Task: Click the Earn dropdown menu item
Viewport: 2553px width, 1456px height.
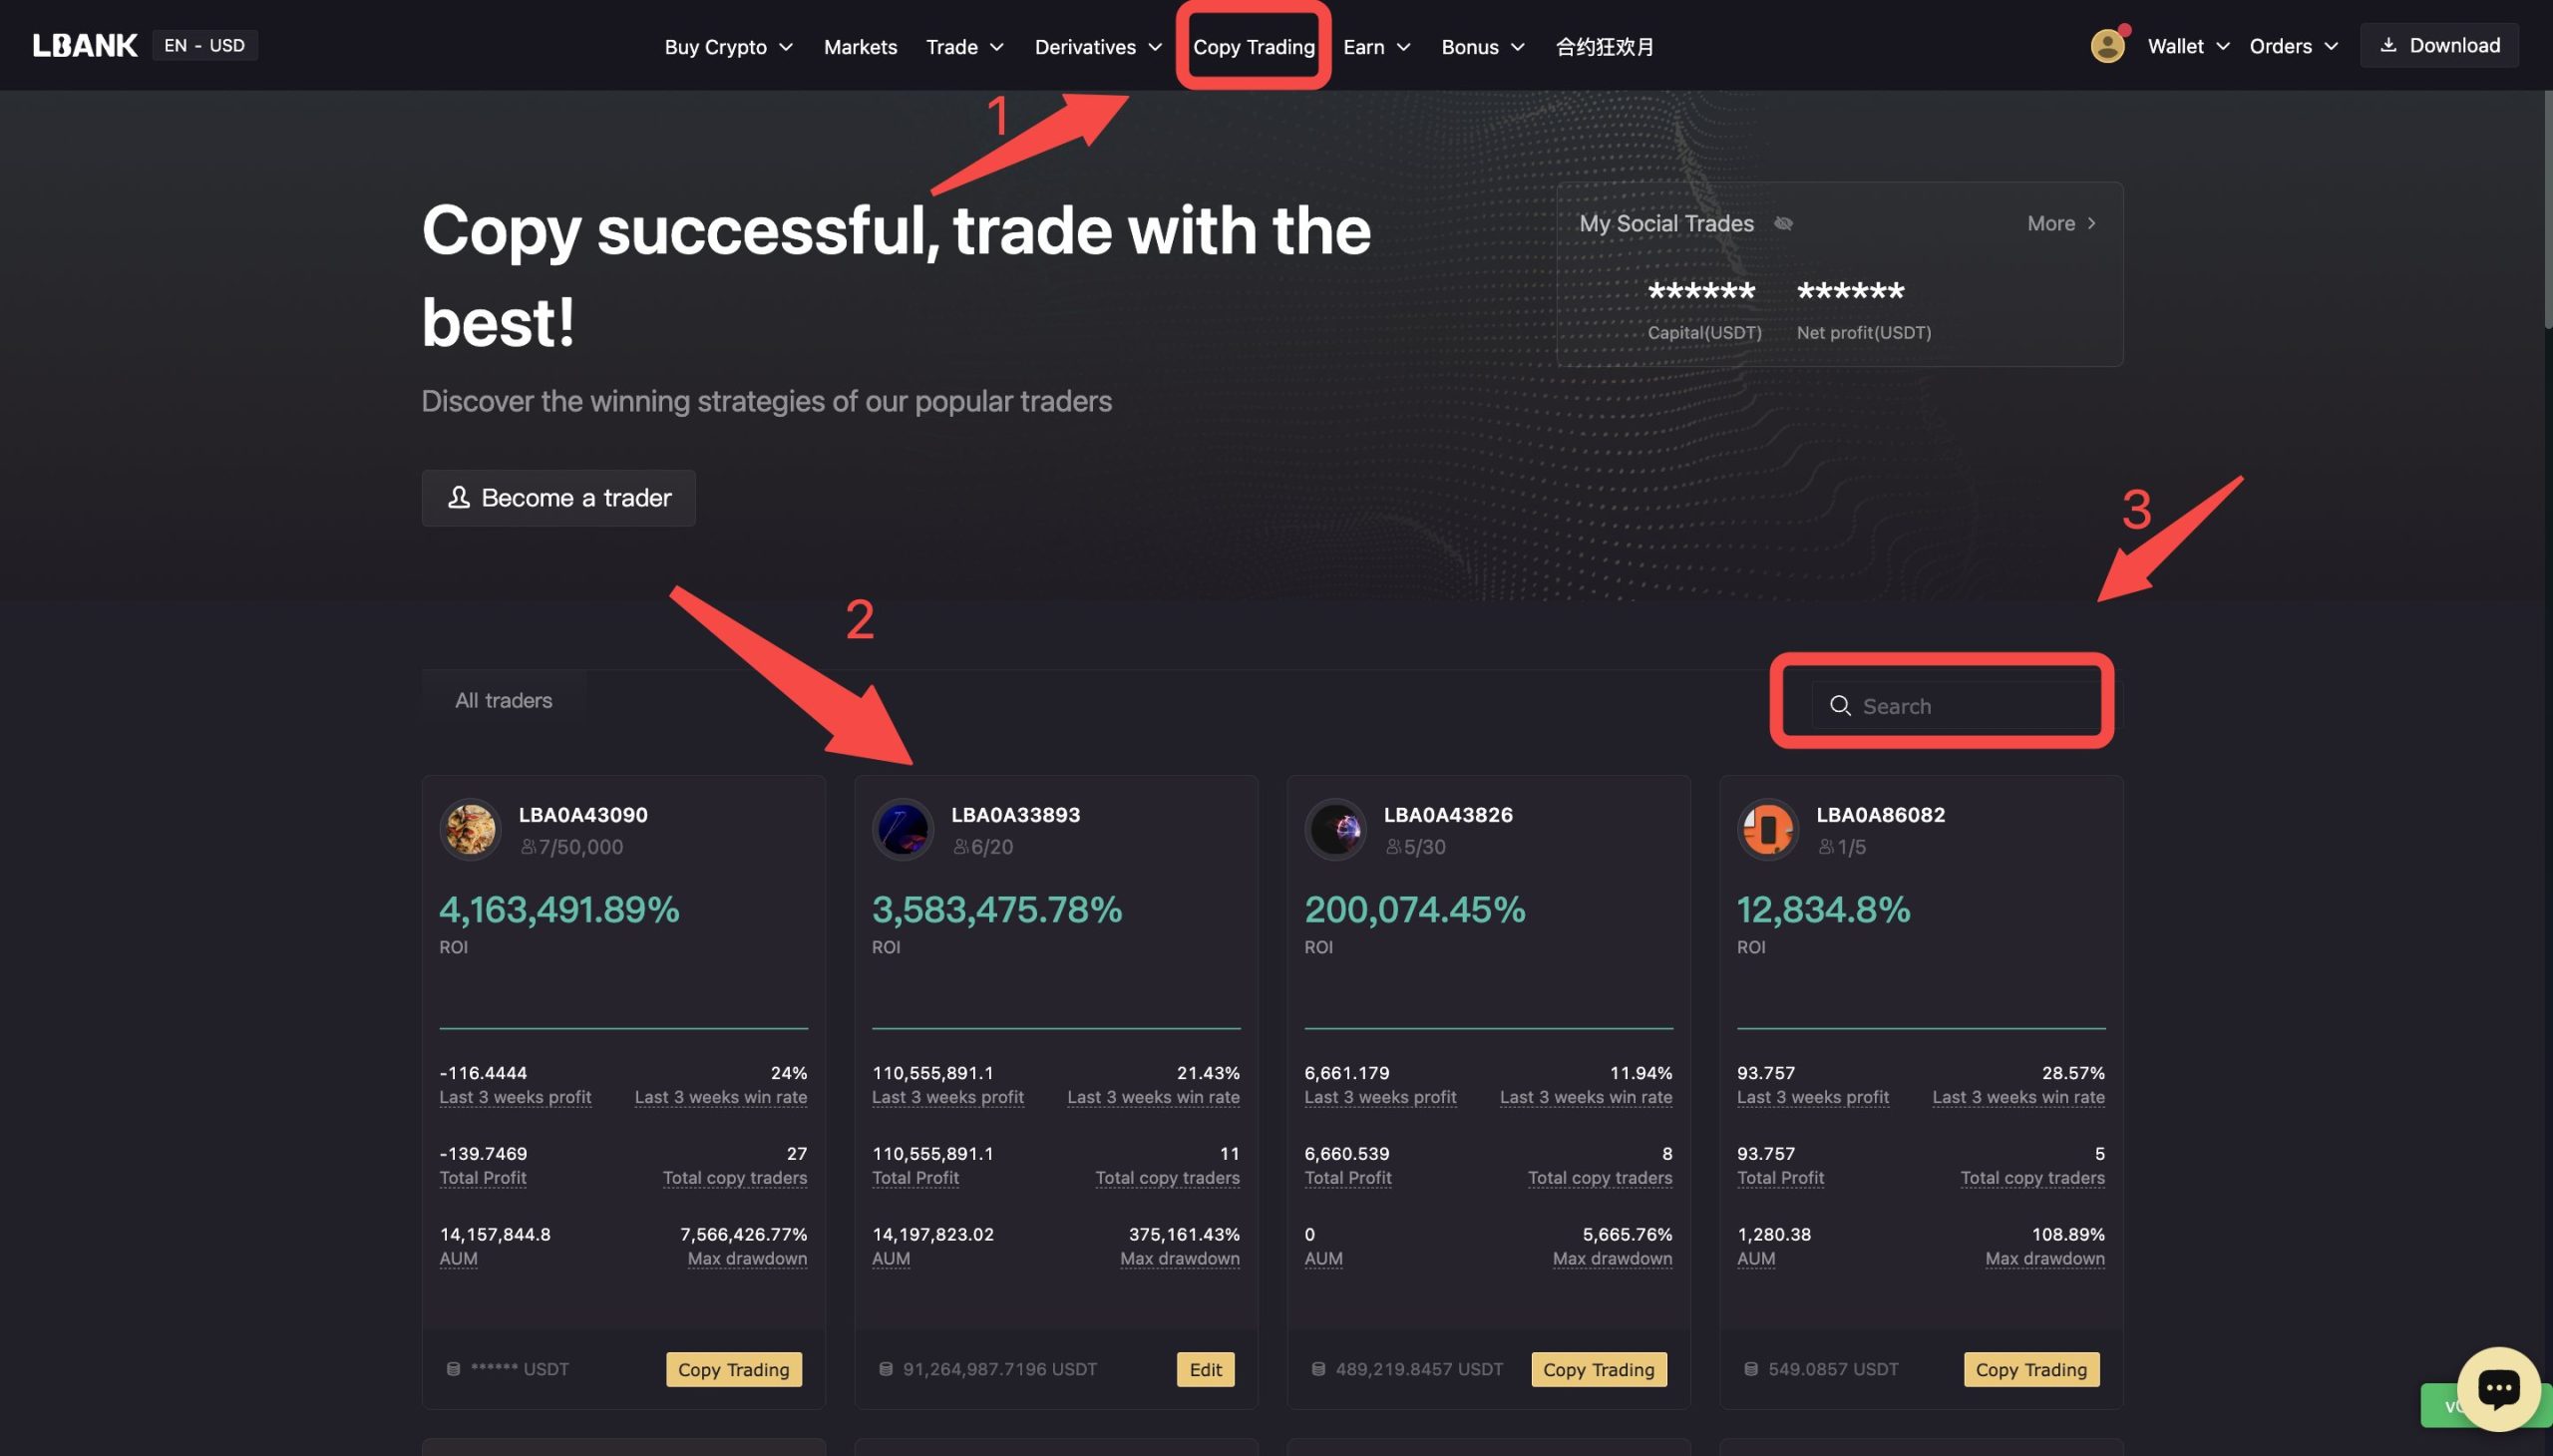Action: point(1364,44)
